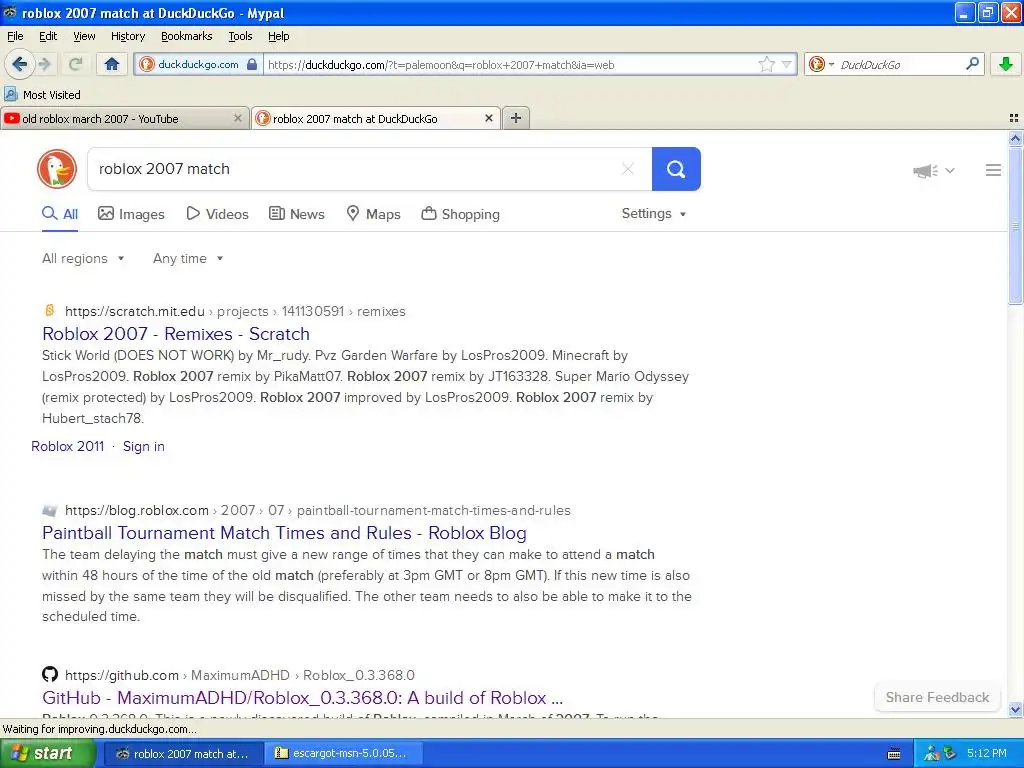Show the list of all tabs
Viewport: 1024px width, 768px height.
point(1014,118)
